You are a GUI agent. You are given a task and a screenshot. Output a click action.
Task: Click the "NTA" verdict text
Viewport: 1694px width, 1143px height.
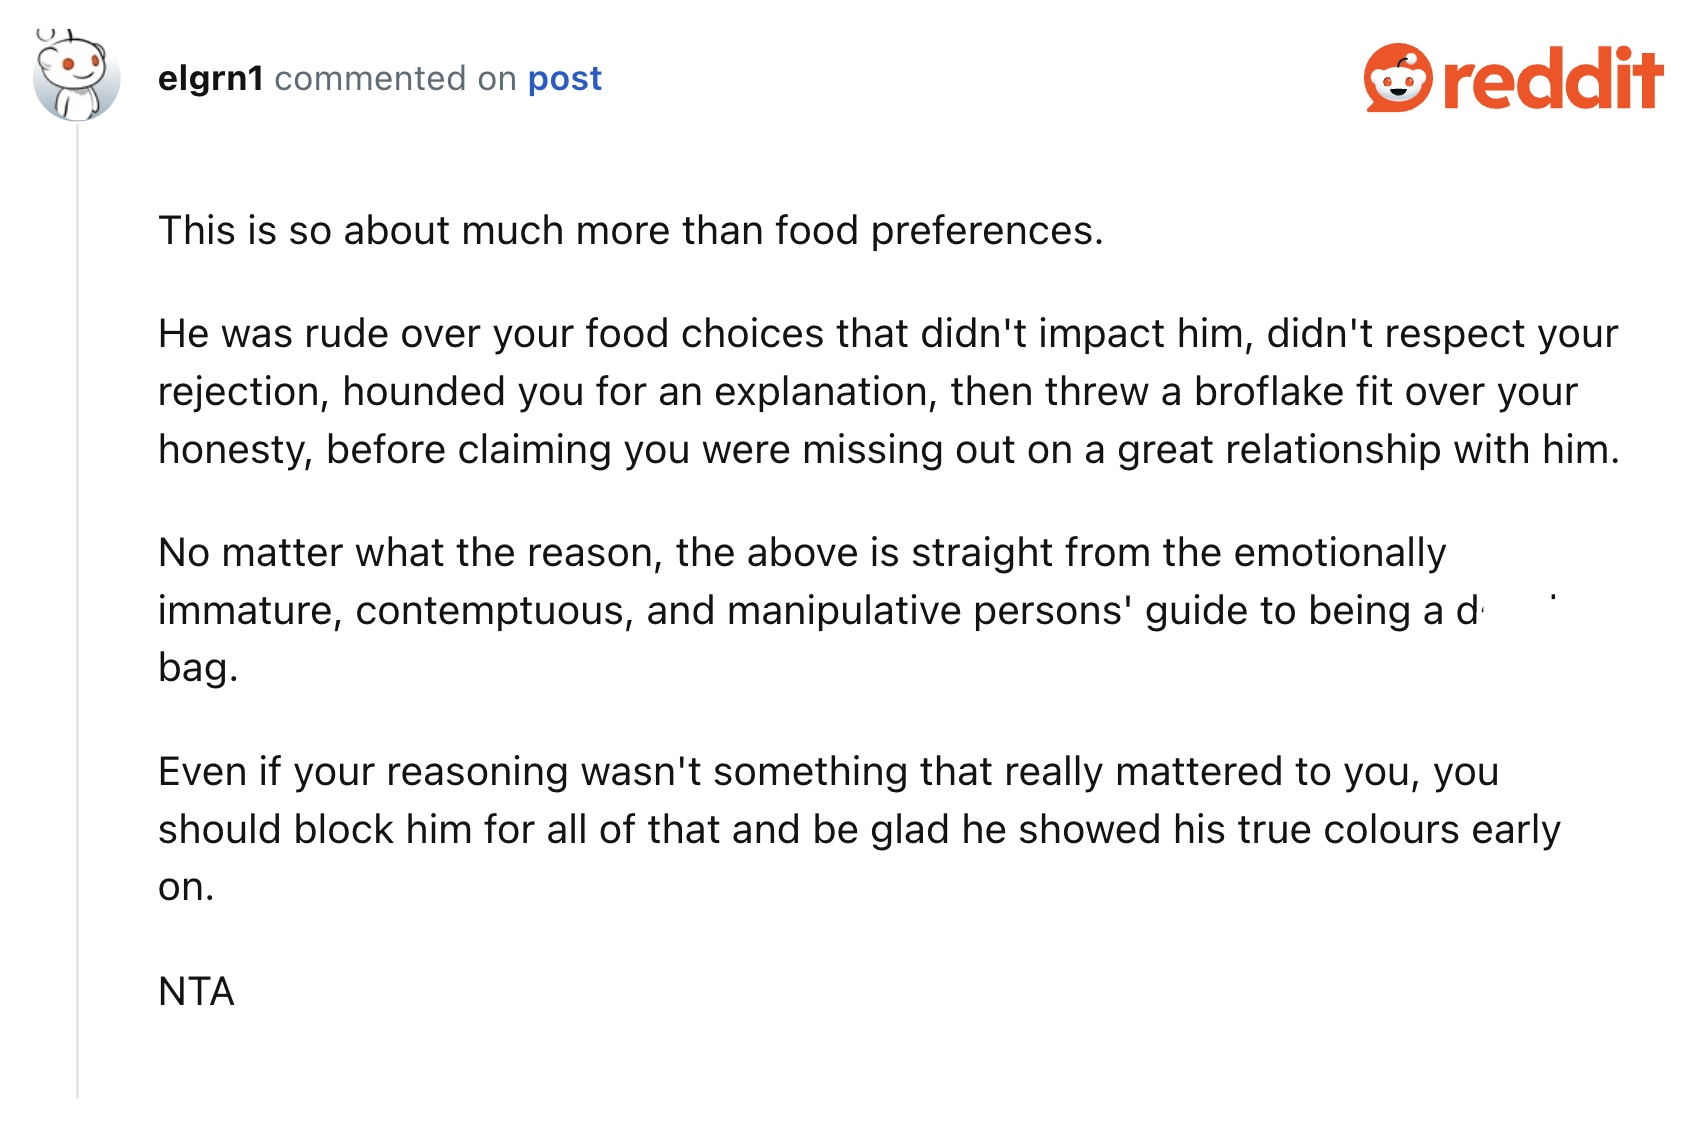196,991
